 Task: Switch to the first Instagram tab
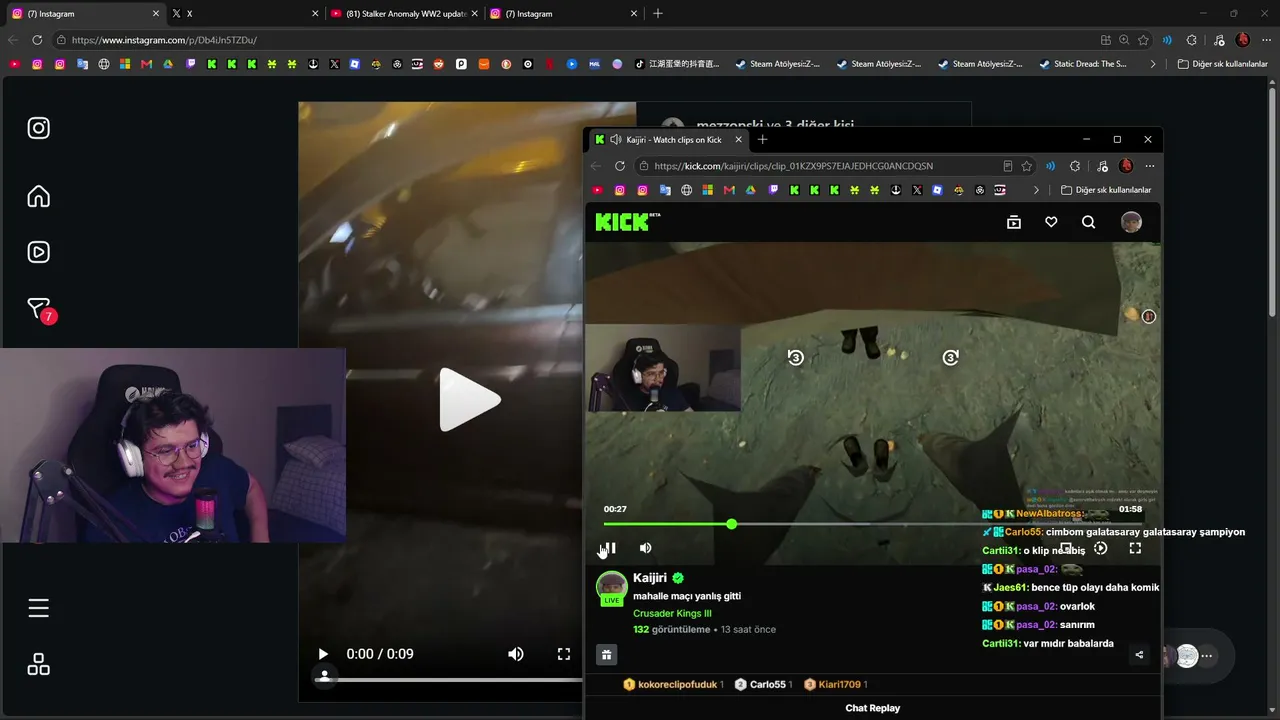click(84, 14)
